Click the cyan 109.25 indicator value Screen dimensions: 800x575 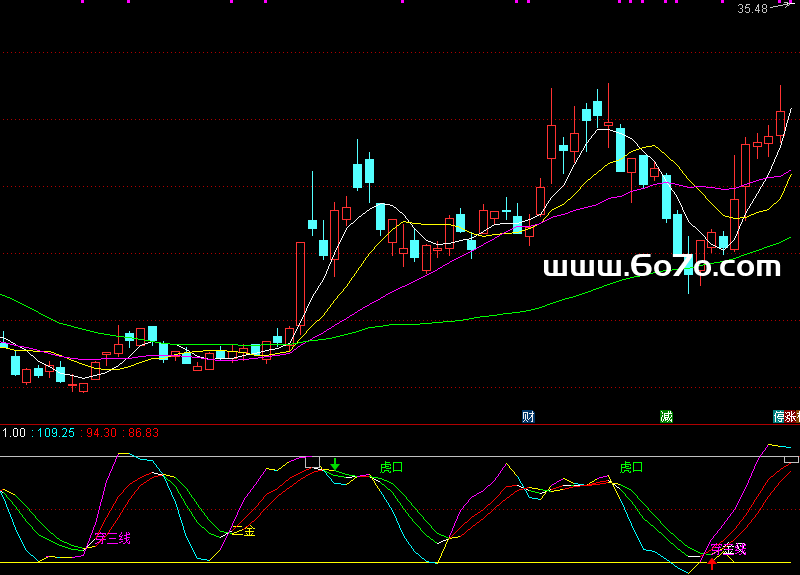[54, 433]
